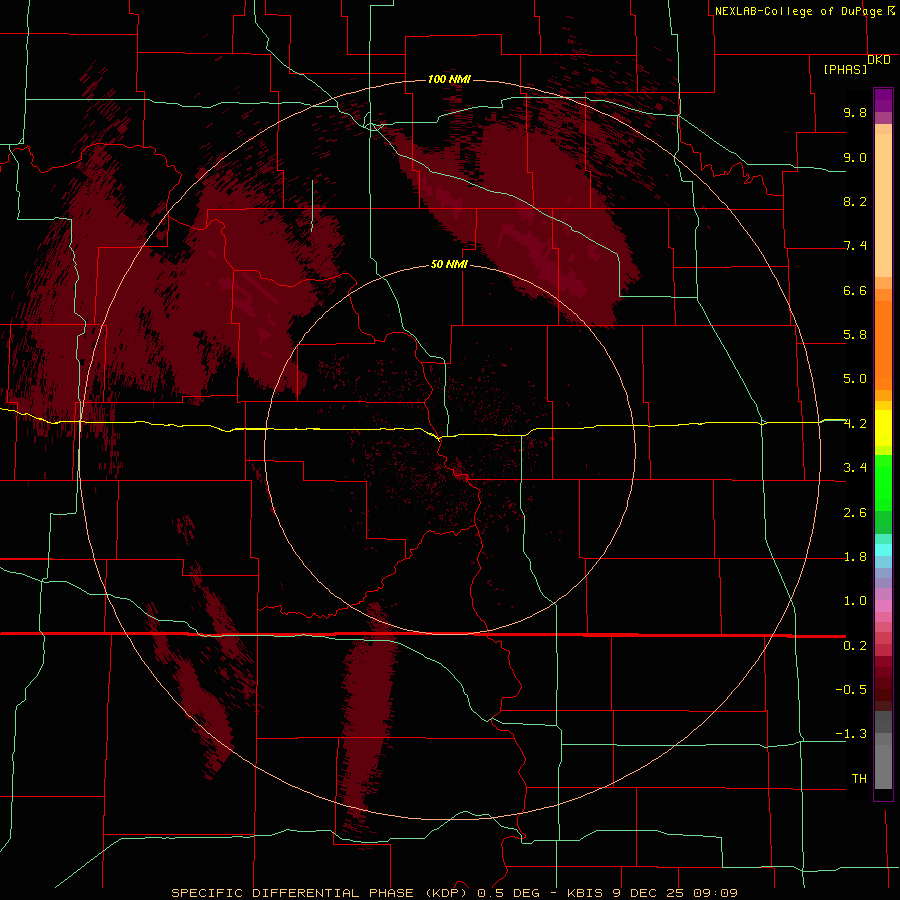
Task: Pick the purple top color bar segment
Action: (883, 101)
